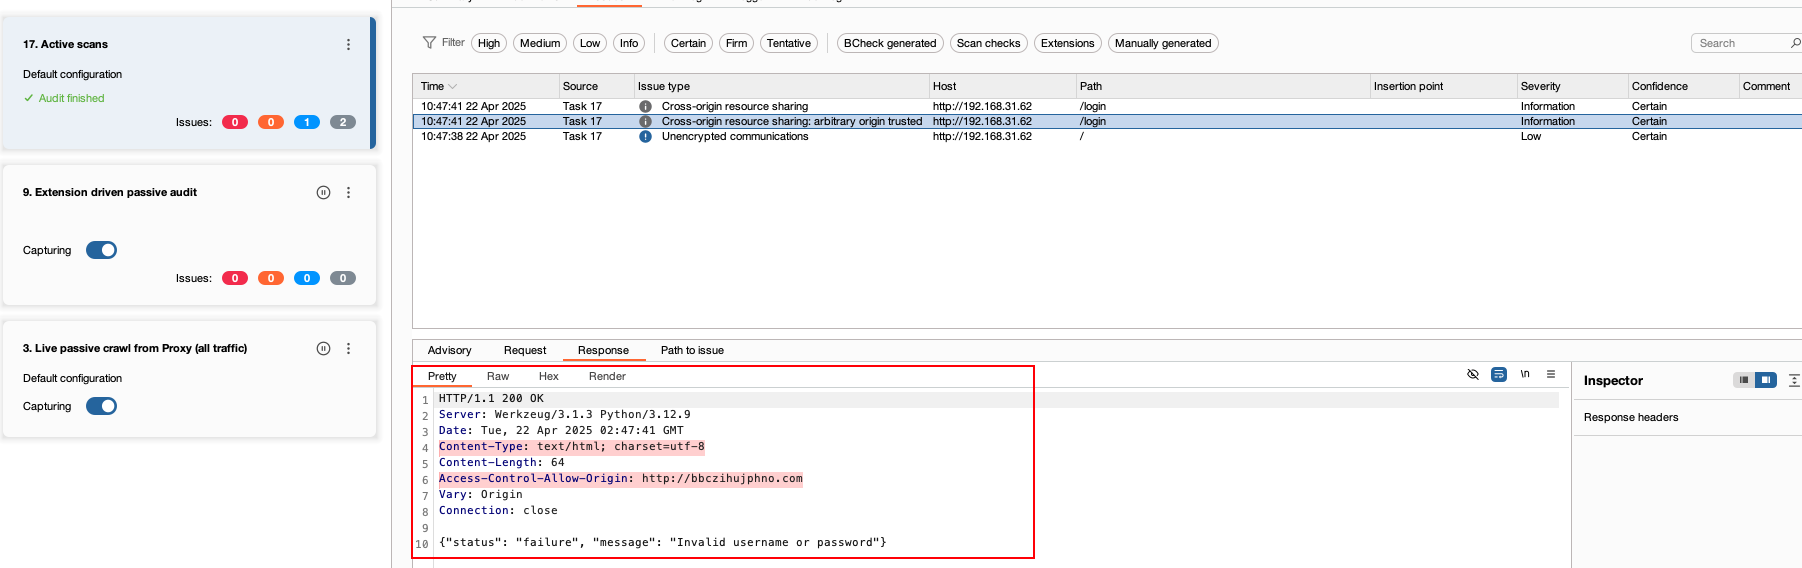Select the 17. Active scans task card
Image resolution: width=1802 pixels, height=568 pixels.
(189, 83)
